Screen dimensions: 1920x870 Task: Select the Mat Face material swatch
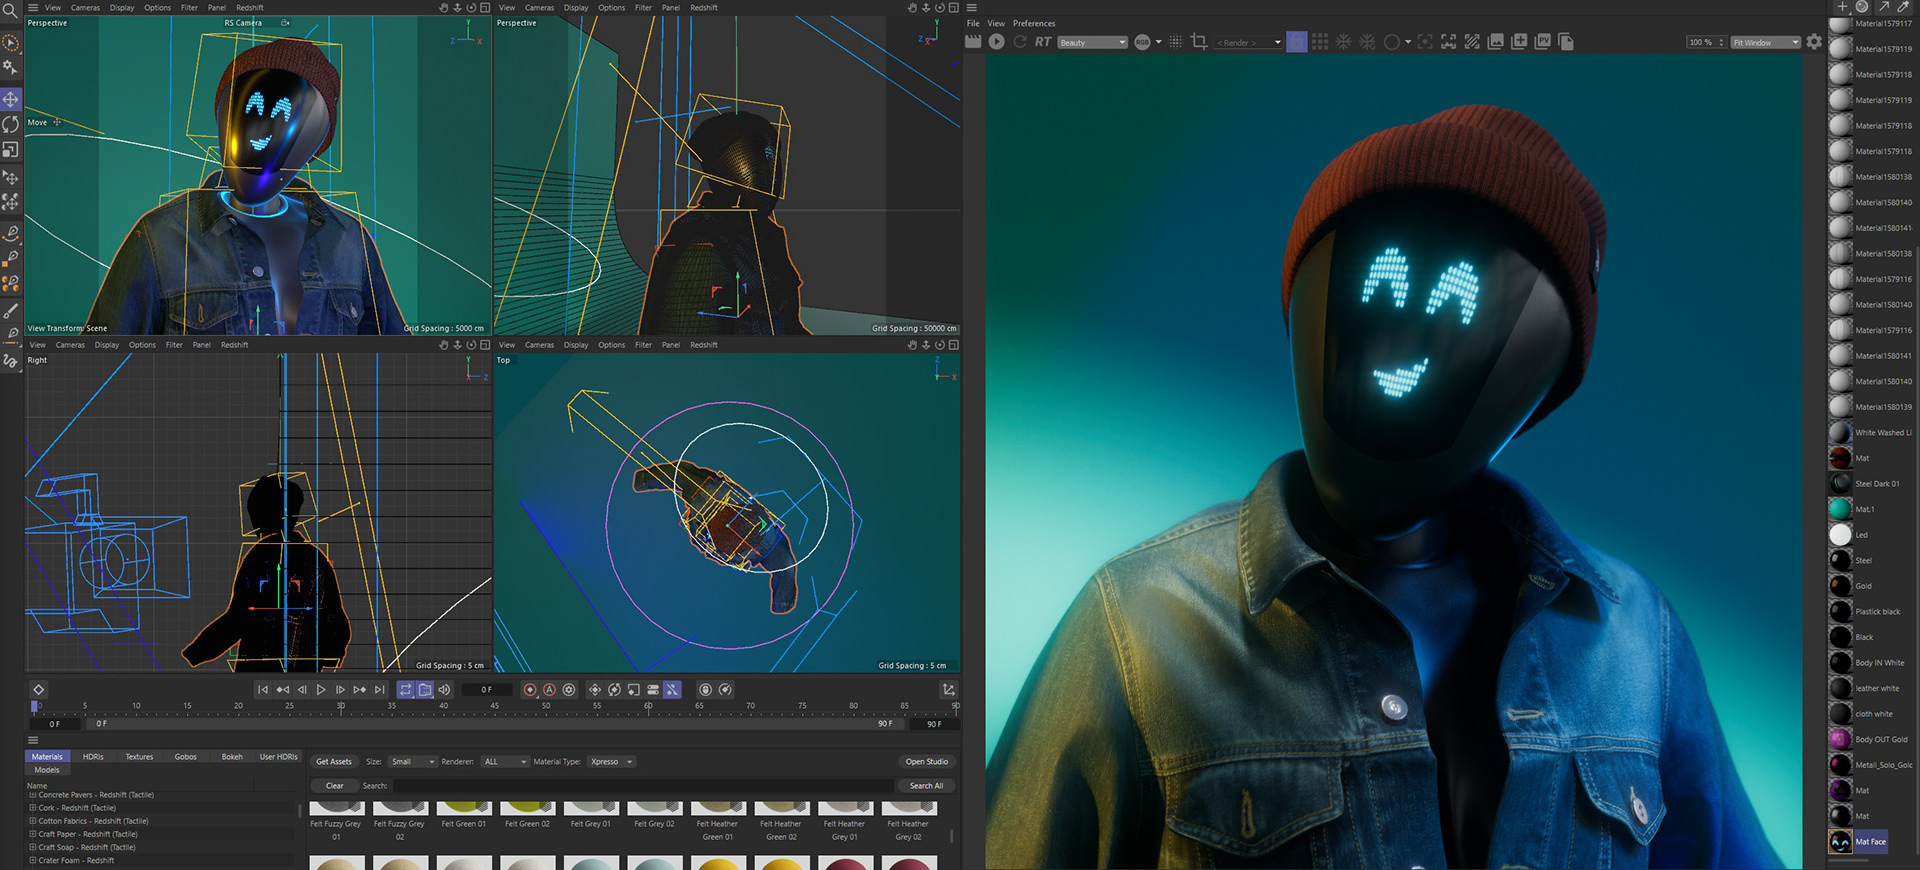click(x=1841, y=842)
